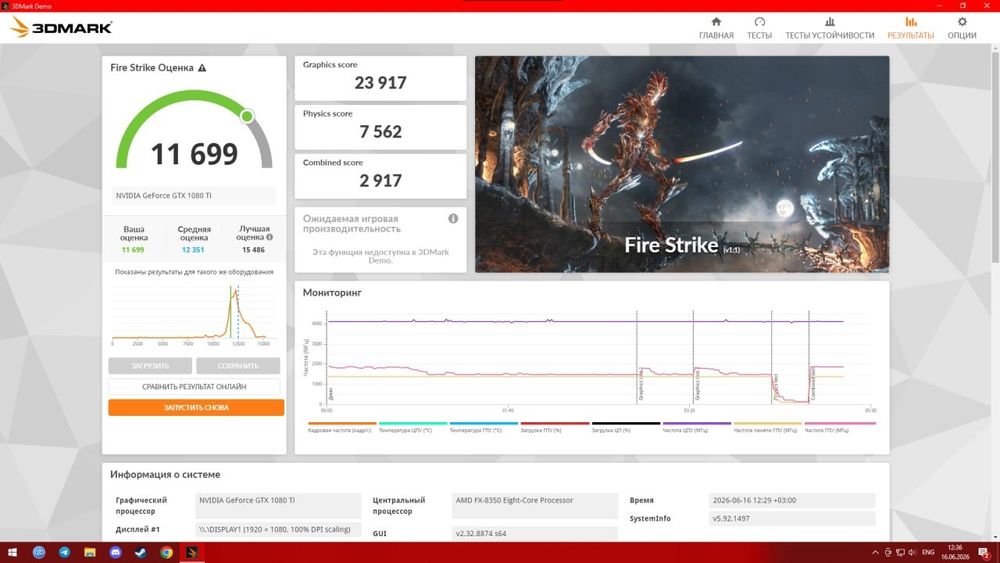Show hidden system tray icons

pos(875,552)
